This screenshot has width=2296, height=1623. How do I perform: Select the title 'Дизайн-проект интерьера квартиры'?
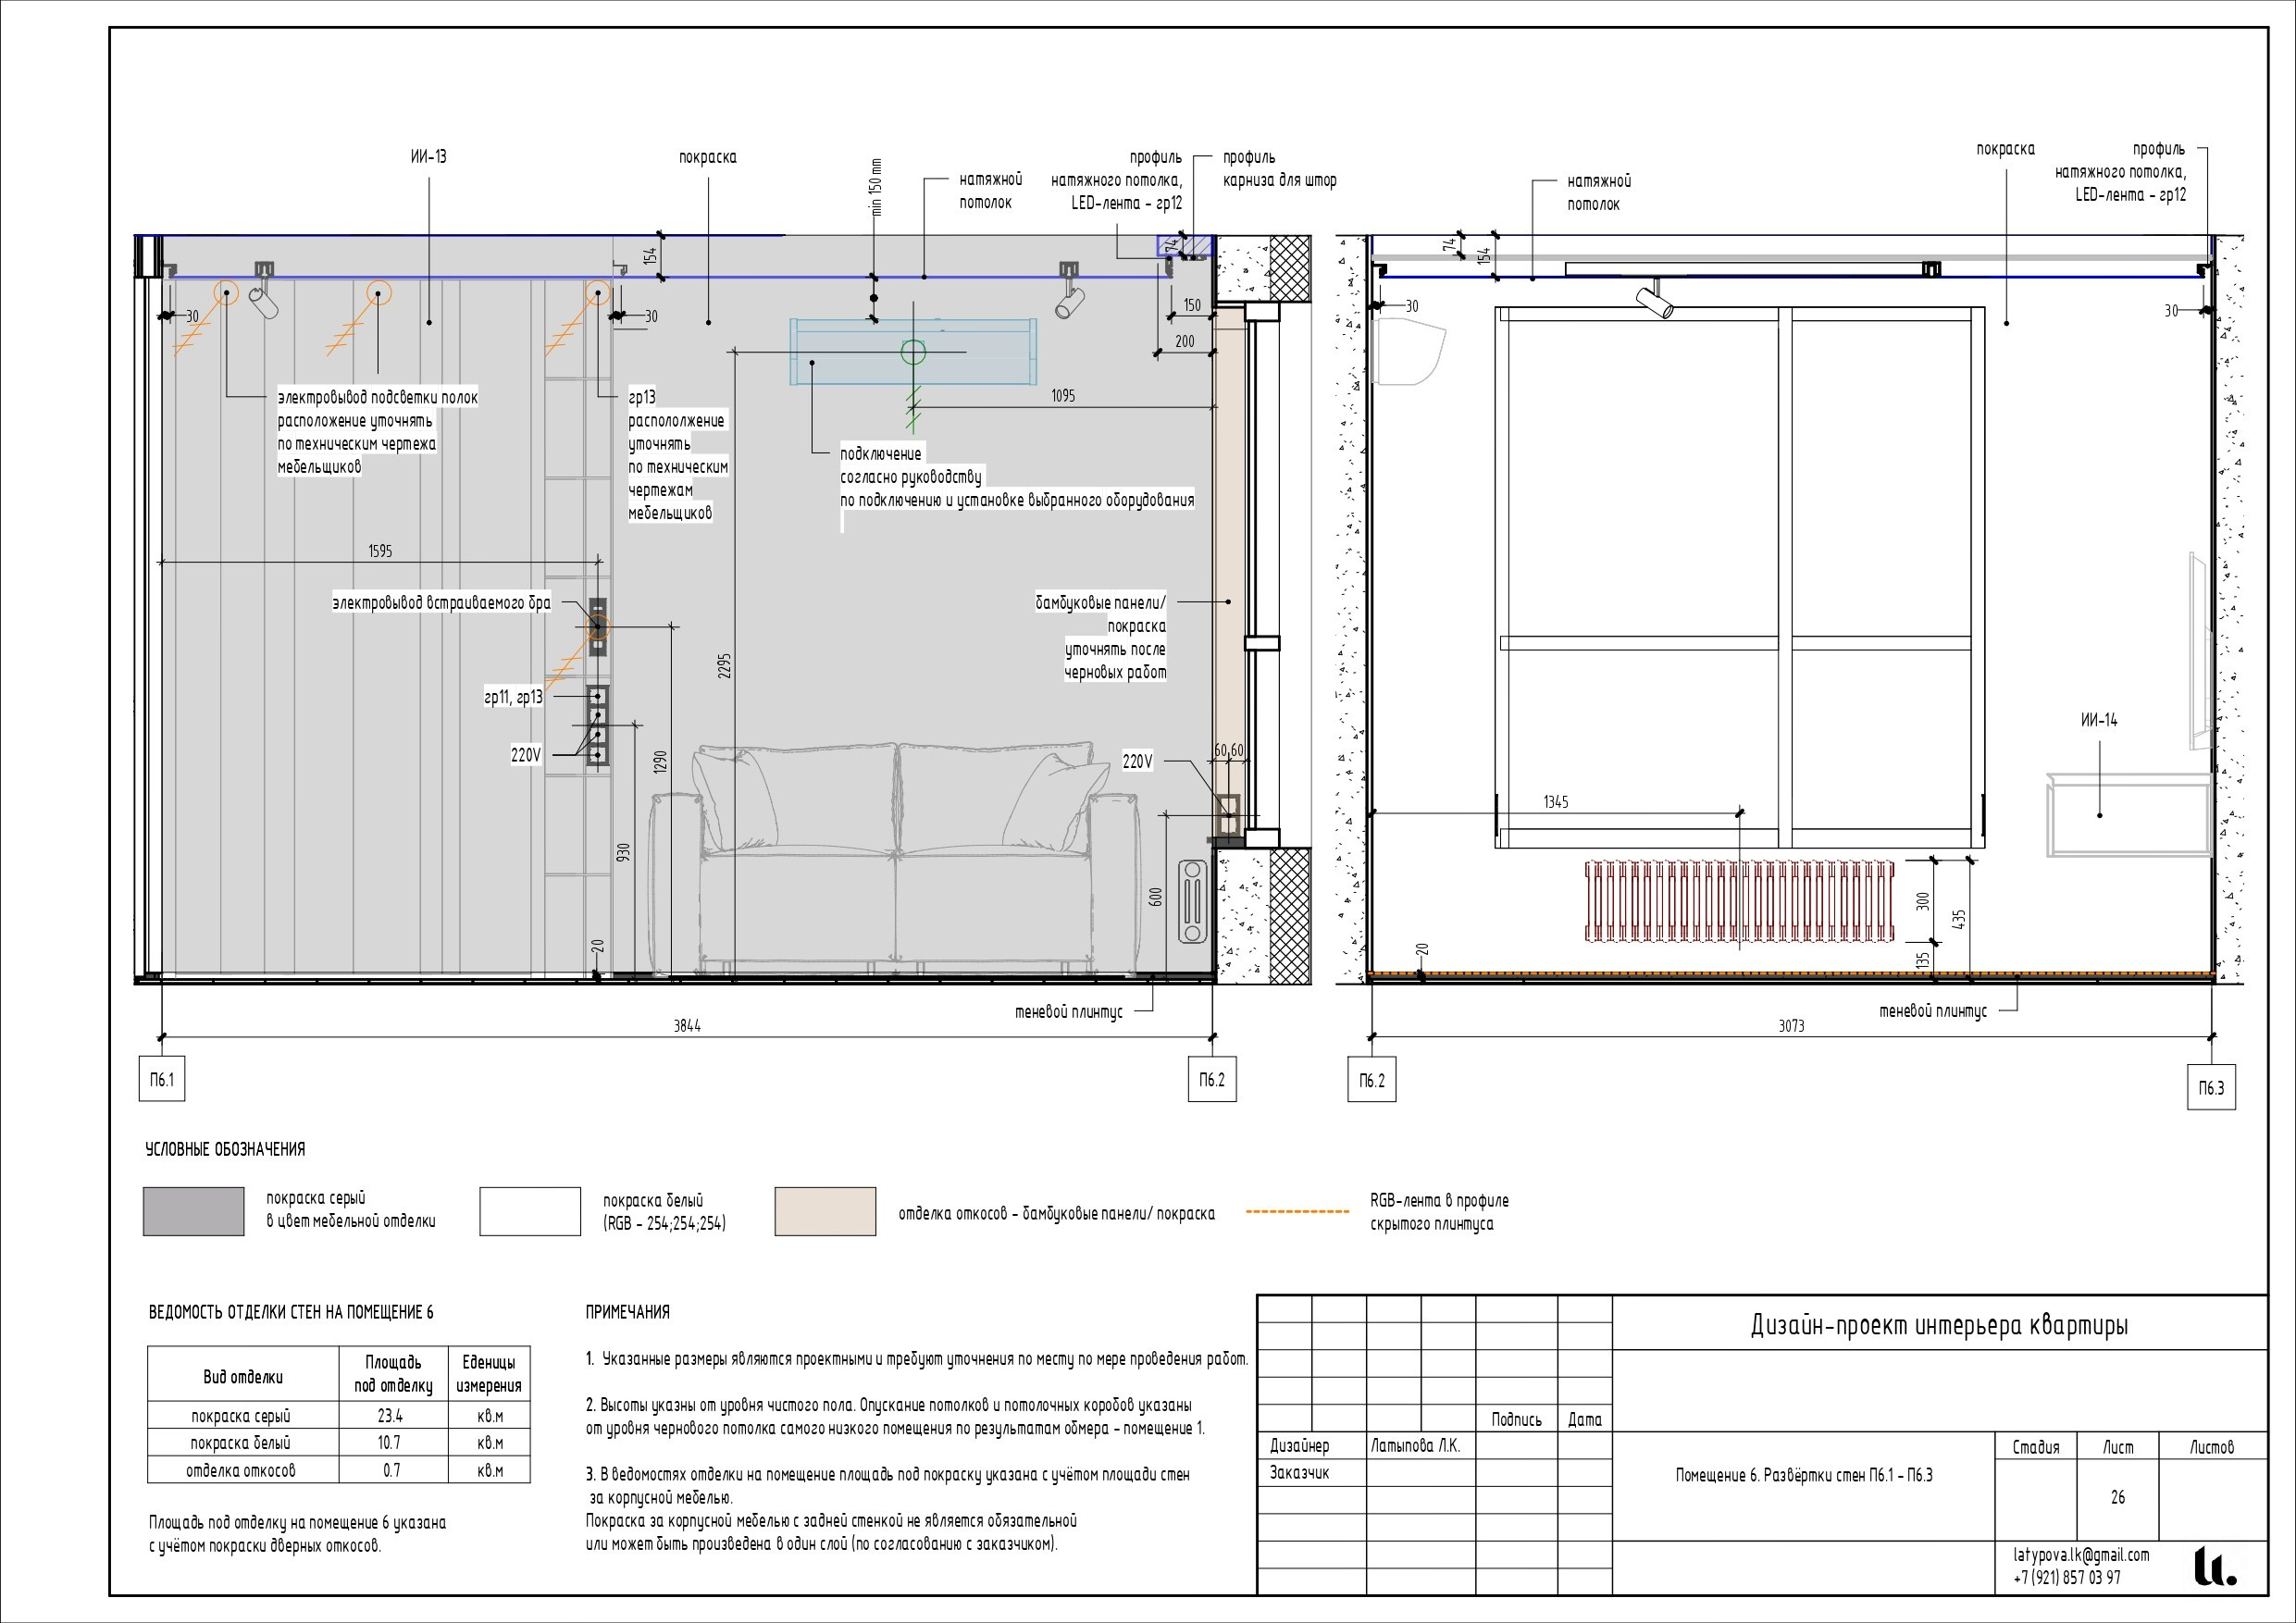pyautogui.click(x=1939, y=1325)
